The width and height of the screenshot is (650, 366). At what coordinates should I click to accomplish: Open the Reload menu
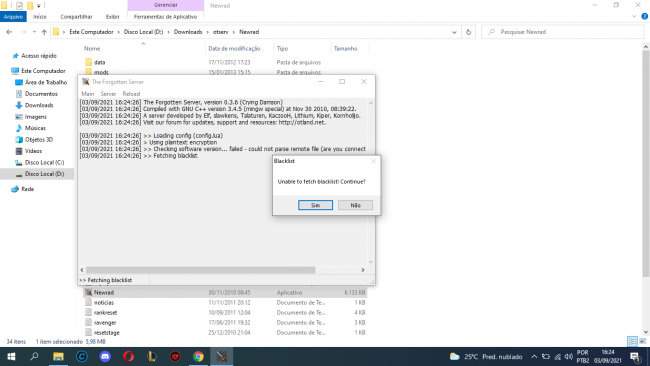[x=131, y=94]
